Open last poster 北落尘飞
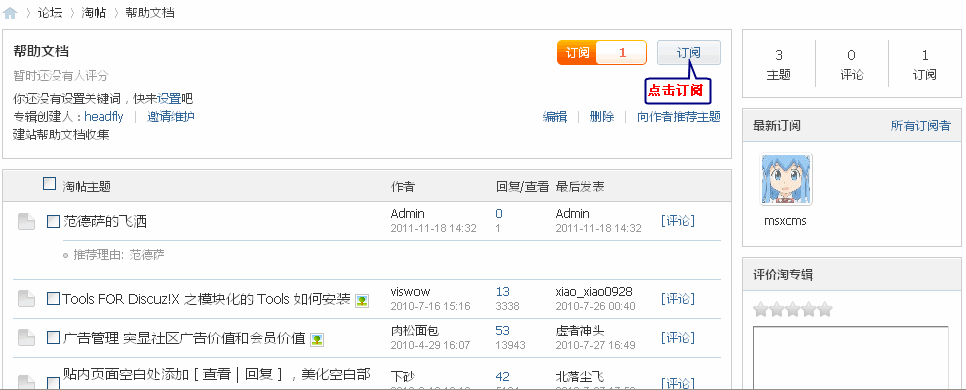This screenshot has height=390, width=966. pos(580,375)
